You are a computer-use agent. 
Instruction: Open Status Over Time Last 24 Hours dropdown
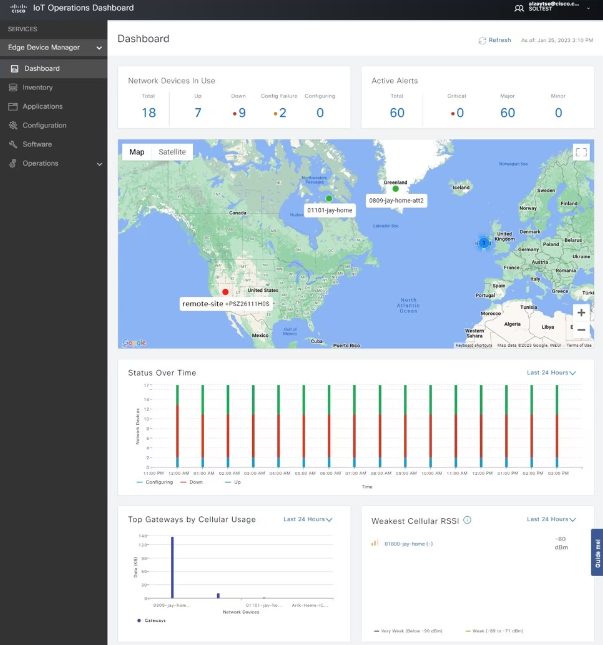551,373
